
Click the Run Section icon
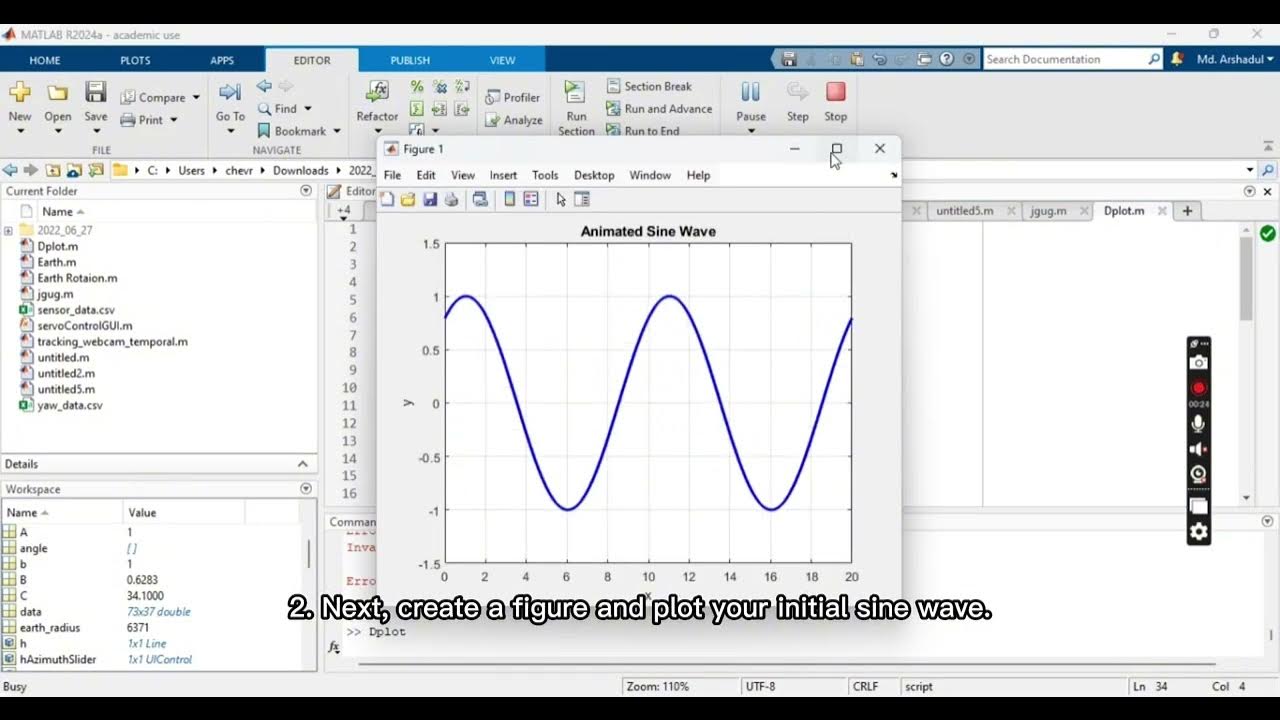click(x=575, y=93)
